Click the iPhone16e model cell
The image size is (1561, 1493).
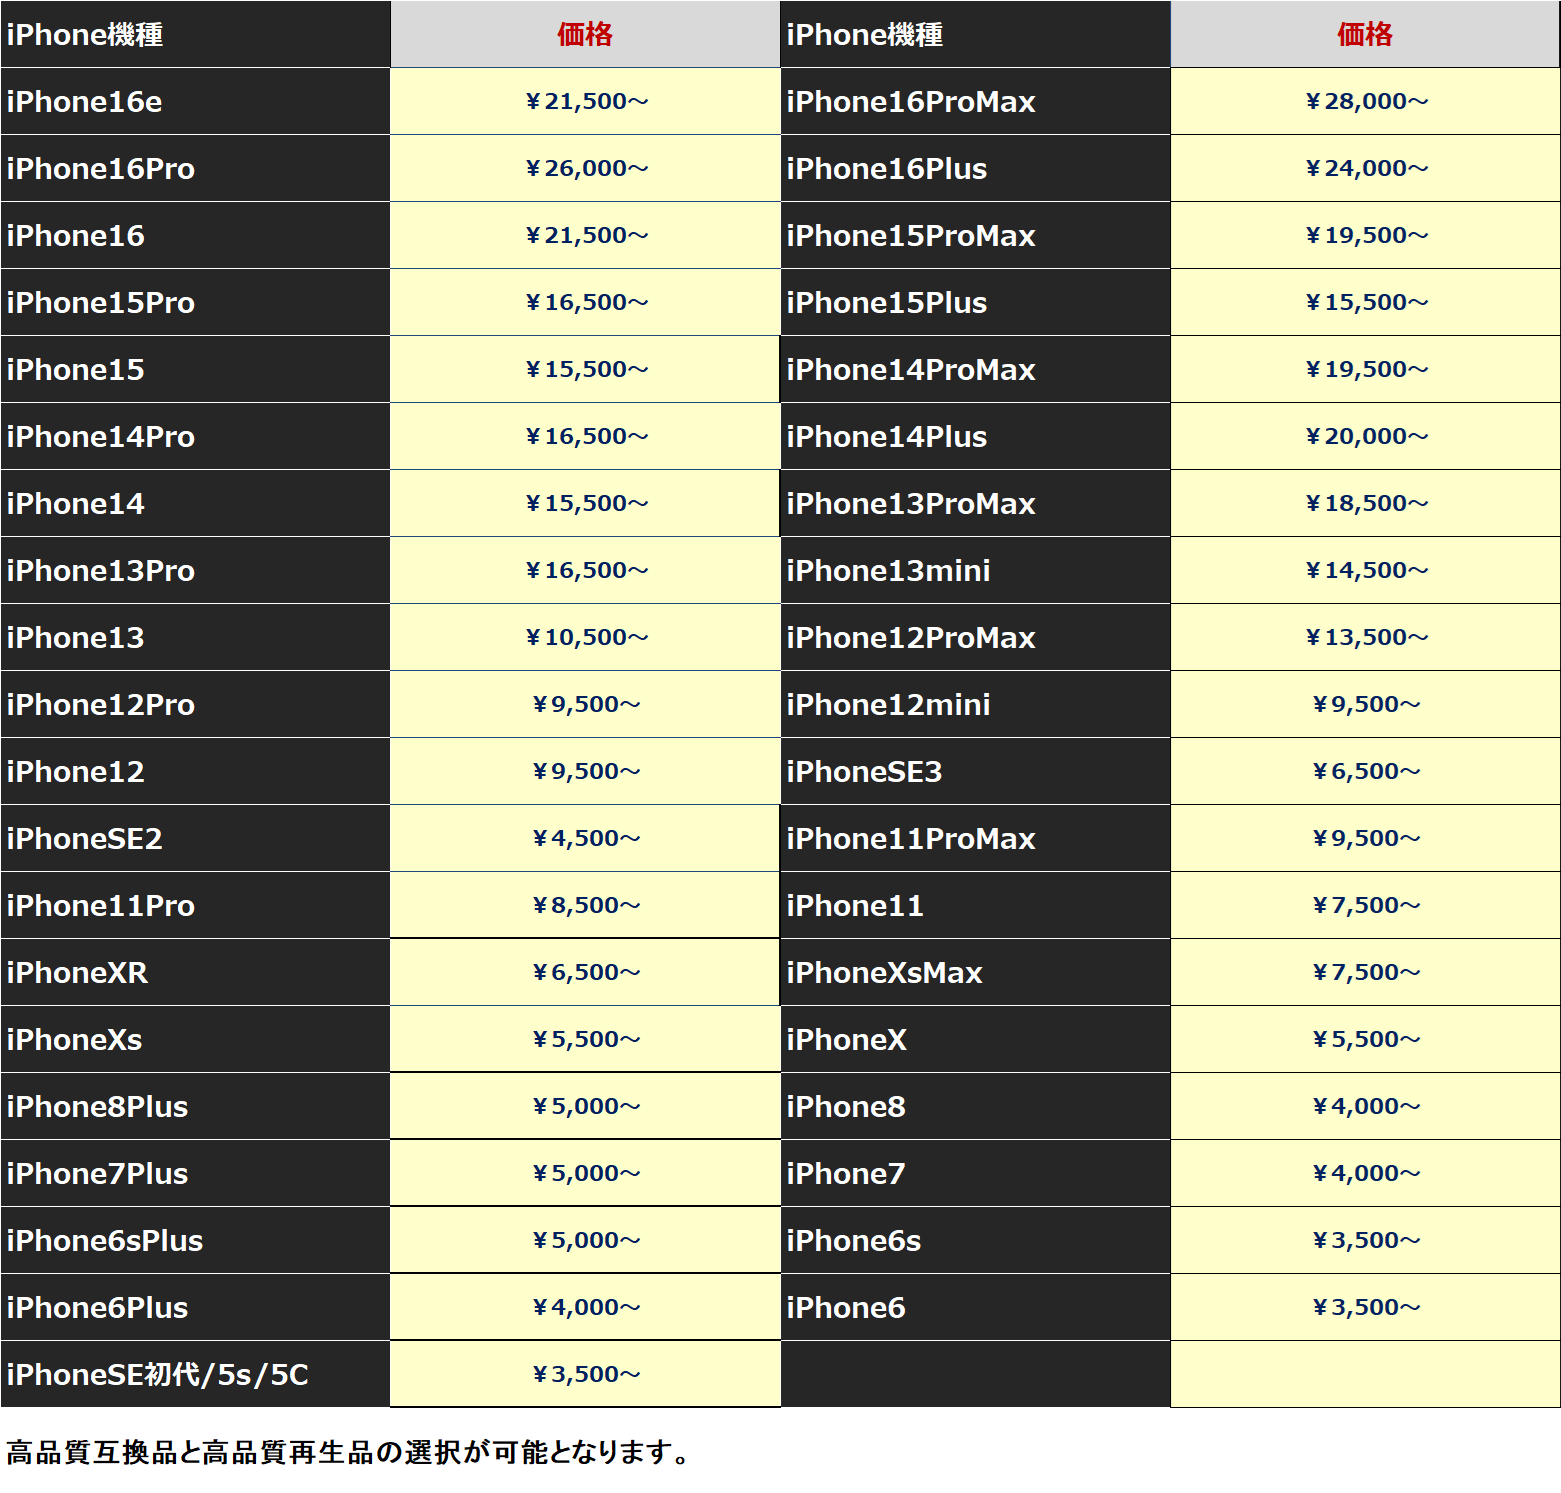pos(84,102)
